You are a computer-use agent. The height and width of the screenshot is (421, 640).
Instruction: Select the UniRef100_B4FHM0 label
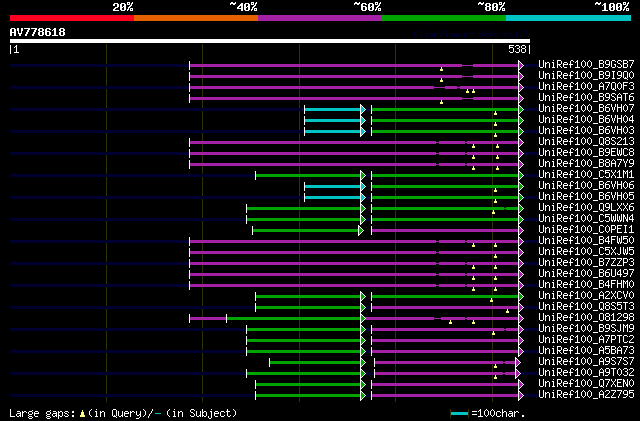(x=586, y=285)
